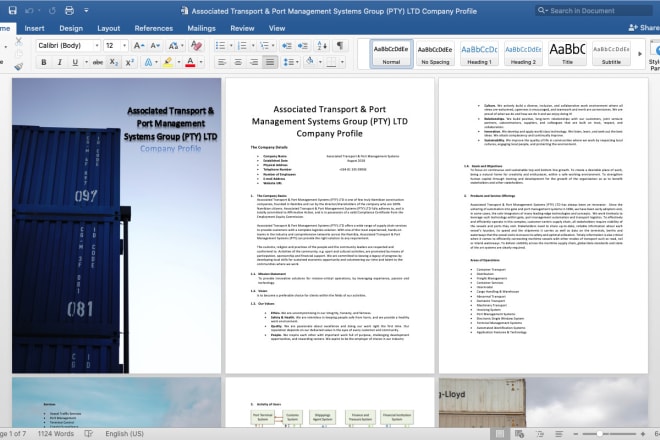Open the highlight color dropdown arrow
660x440 pixels.
(178, 62)
